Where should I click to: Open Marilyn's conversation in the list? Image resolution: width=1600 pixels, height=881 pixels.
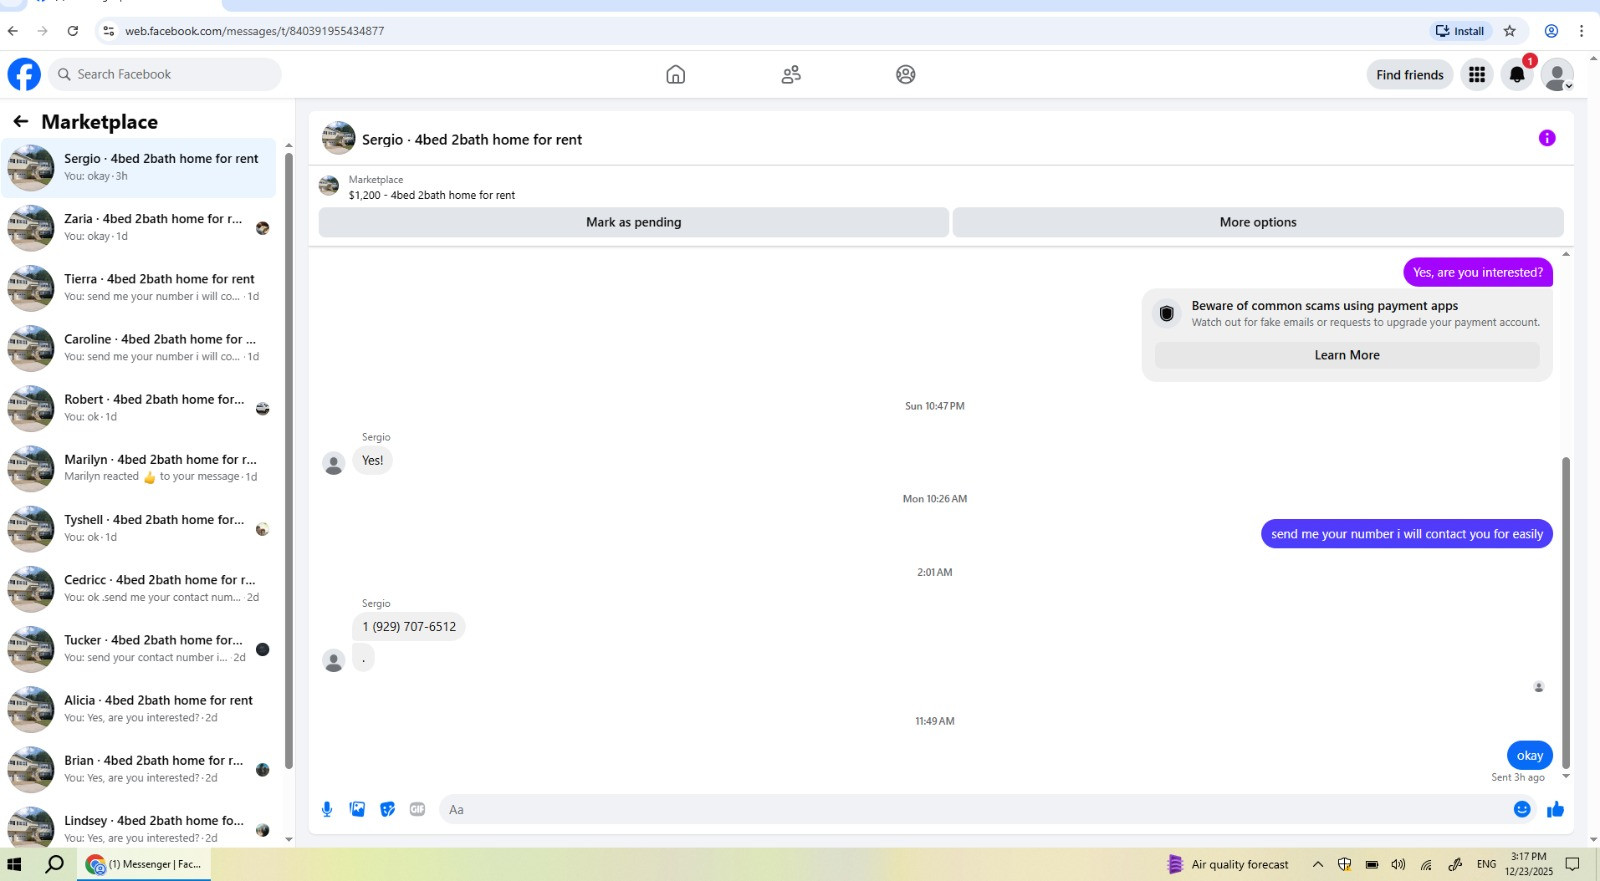pos(139,468)
